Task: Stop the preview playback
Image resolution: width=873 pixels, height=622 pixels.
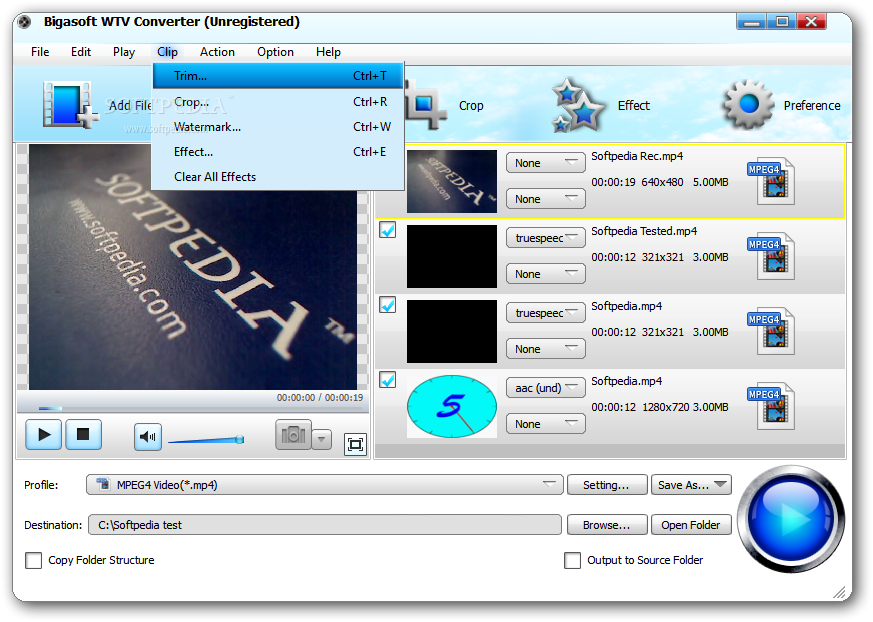Action: pos(84,434)
